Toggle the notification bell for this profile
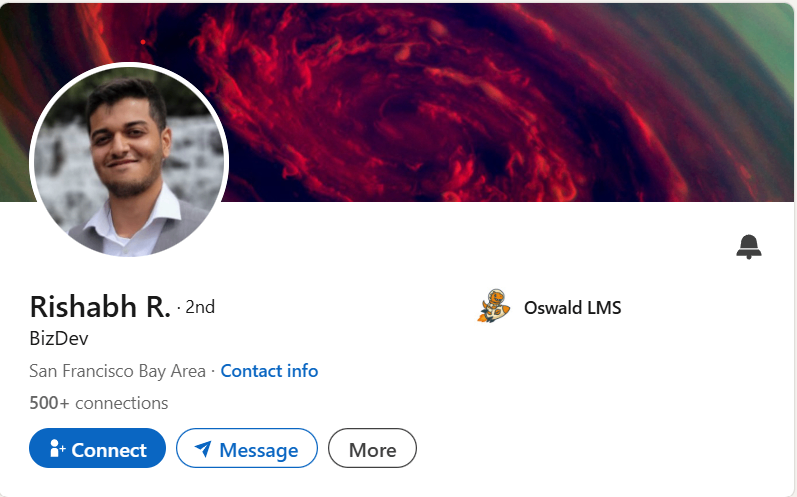Viewport: 797px width, 497px height. point(749,246)
